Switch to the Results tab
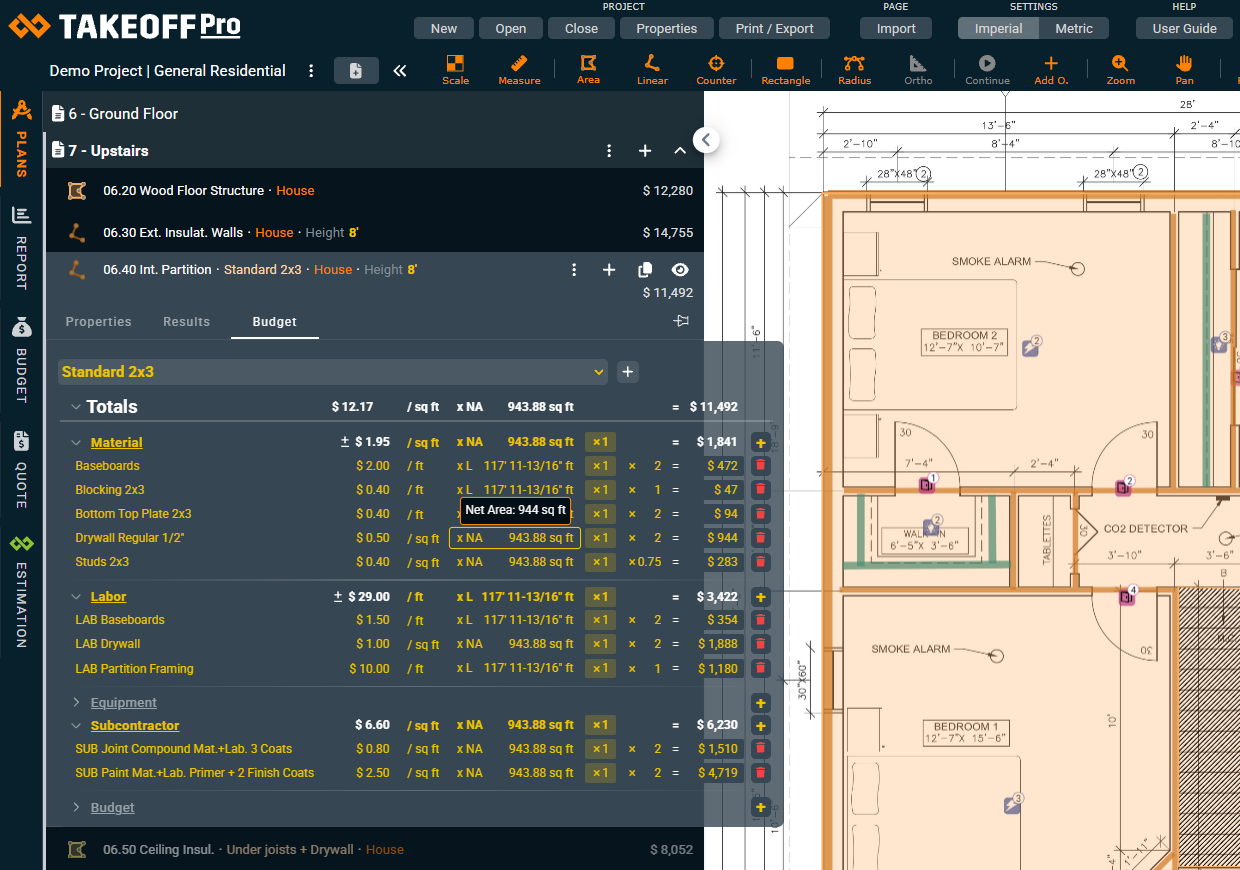Image resolution: width=1240 pixels, height=870 pixels. [186, 322]
